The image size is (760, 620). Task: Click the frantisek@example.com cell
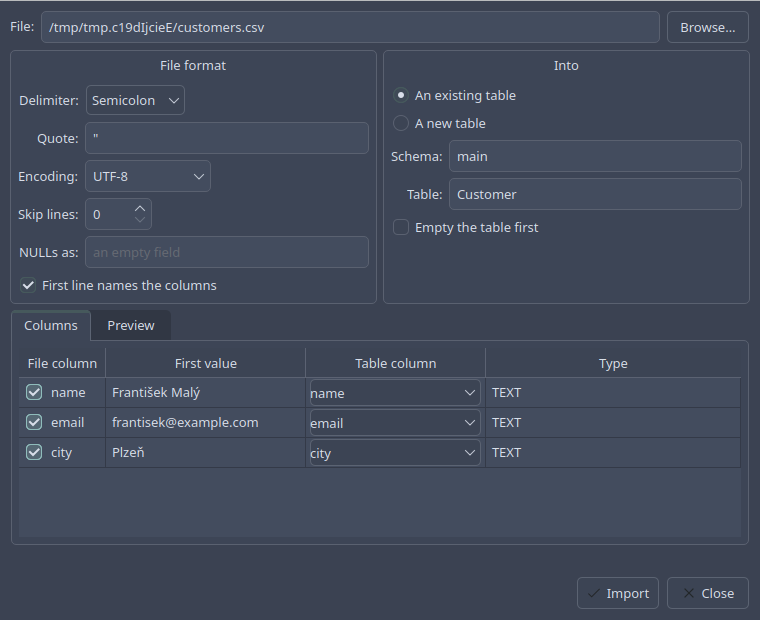point(206,423)
